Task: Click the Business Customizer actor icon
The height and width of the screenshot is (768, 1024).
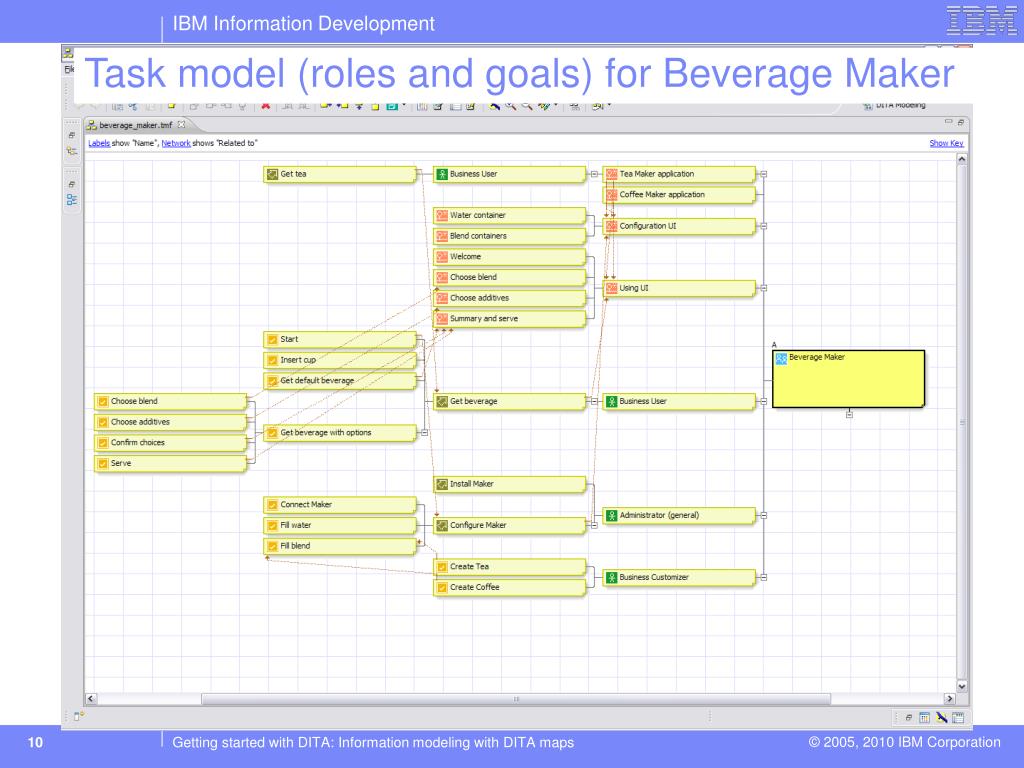Action: pyautogui.click(x=612, y=578)
